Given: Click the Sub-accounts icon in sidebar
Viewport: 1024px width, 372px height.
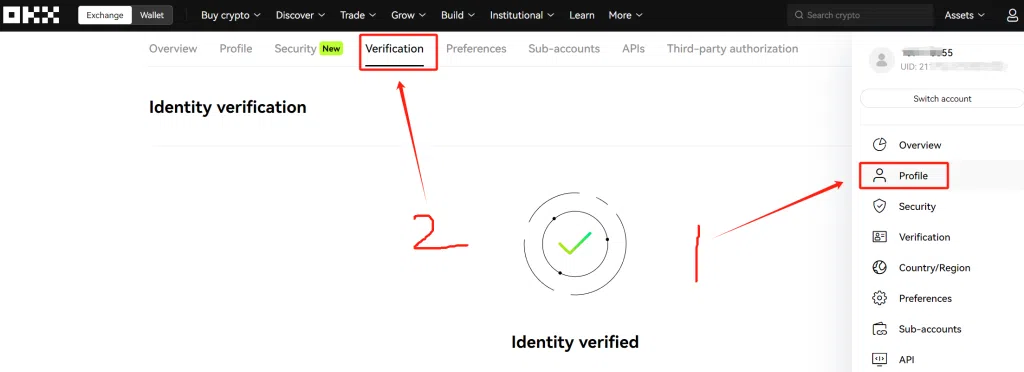Looking at the screenshot, I should click(x=879, y=329).
